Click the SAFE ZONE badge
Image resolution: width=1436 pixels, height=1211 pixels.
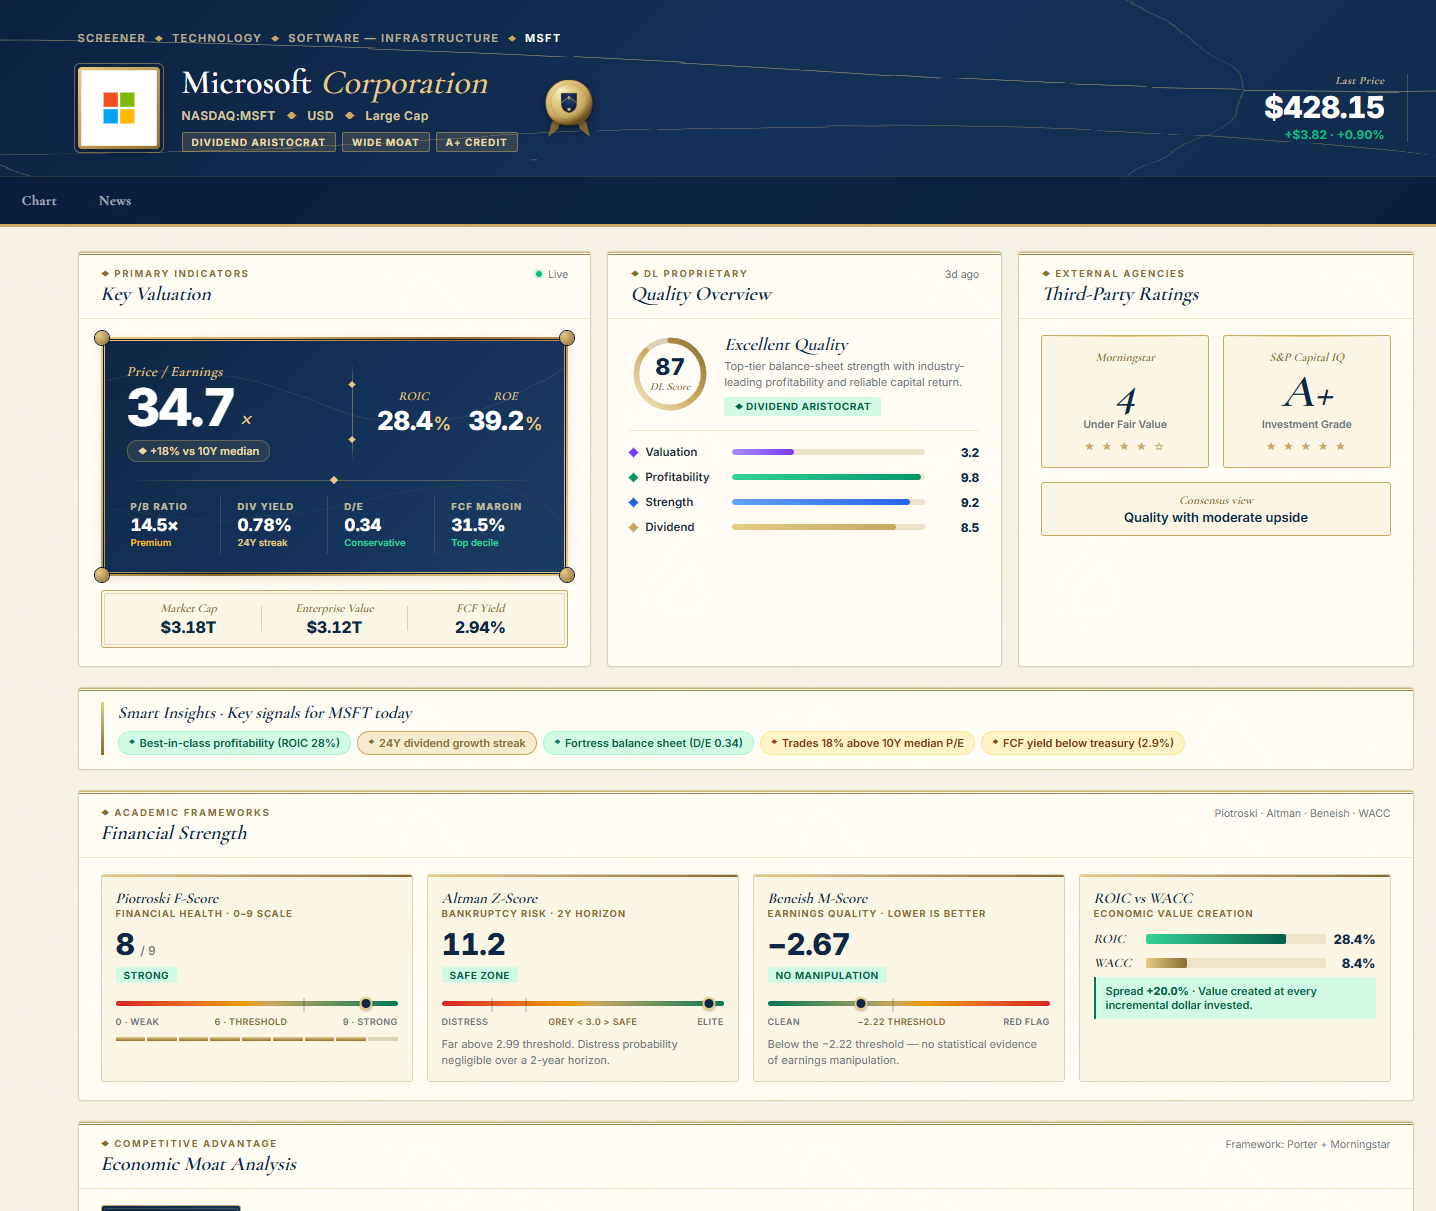(x=480, y=975)
